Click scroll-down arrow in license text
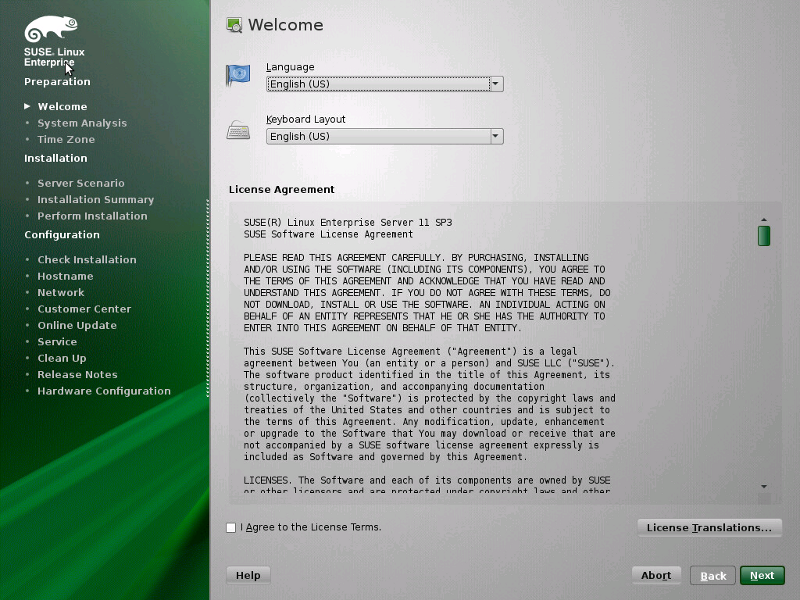 [x=764, y=487]
